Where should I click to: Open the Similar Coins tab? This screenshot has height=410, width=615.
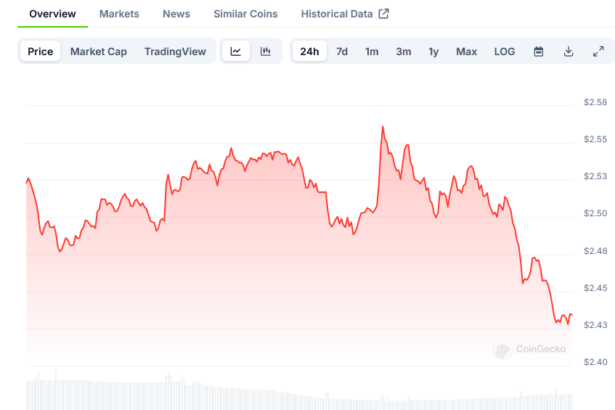pyautogui.click(x=246, y=14)
